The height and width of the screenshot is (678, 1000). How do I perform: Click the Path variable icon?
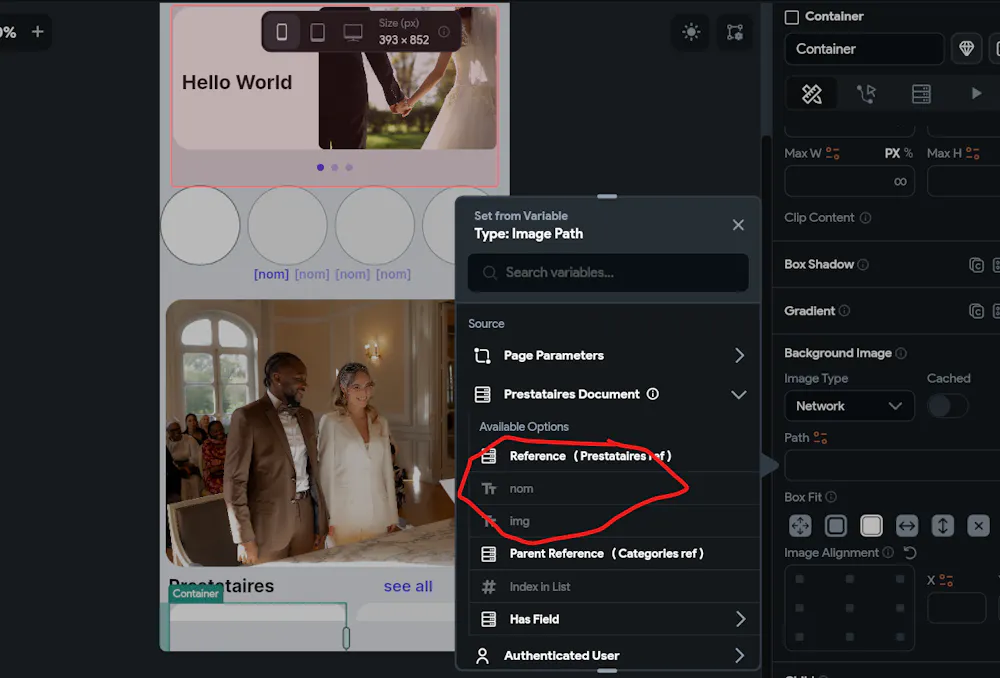[x=820, y=438]
